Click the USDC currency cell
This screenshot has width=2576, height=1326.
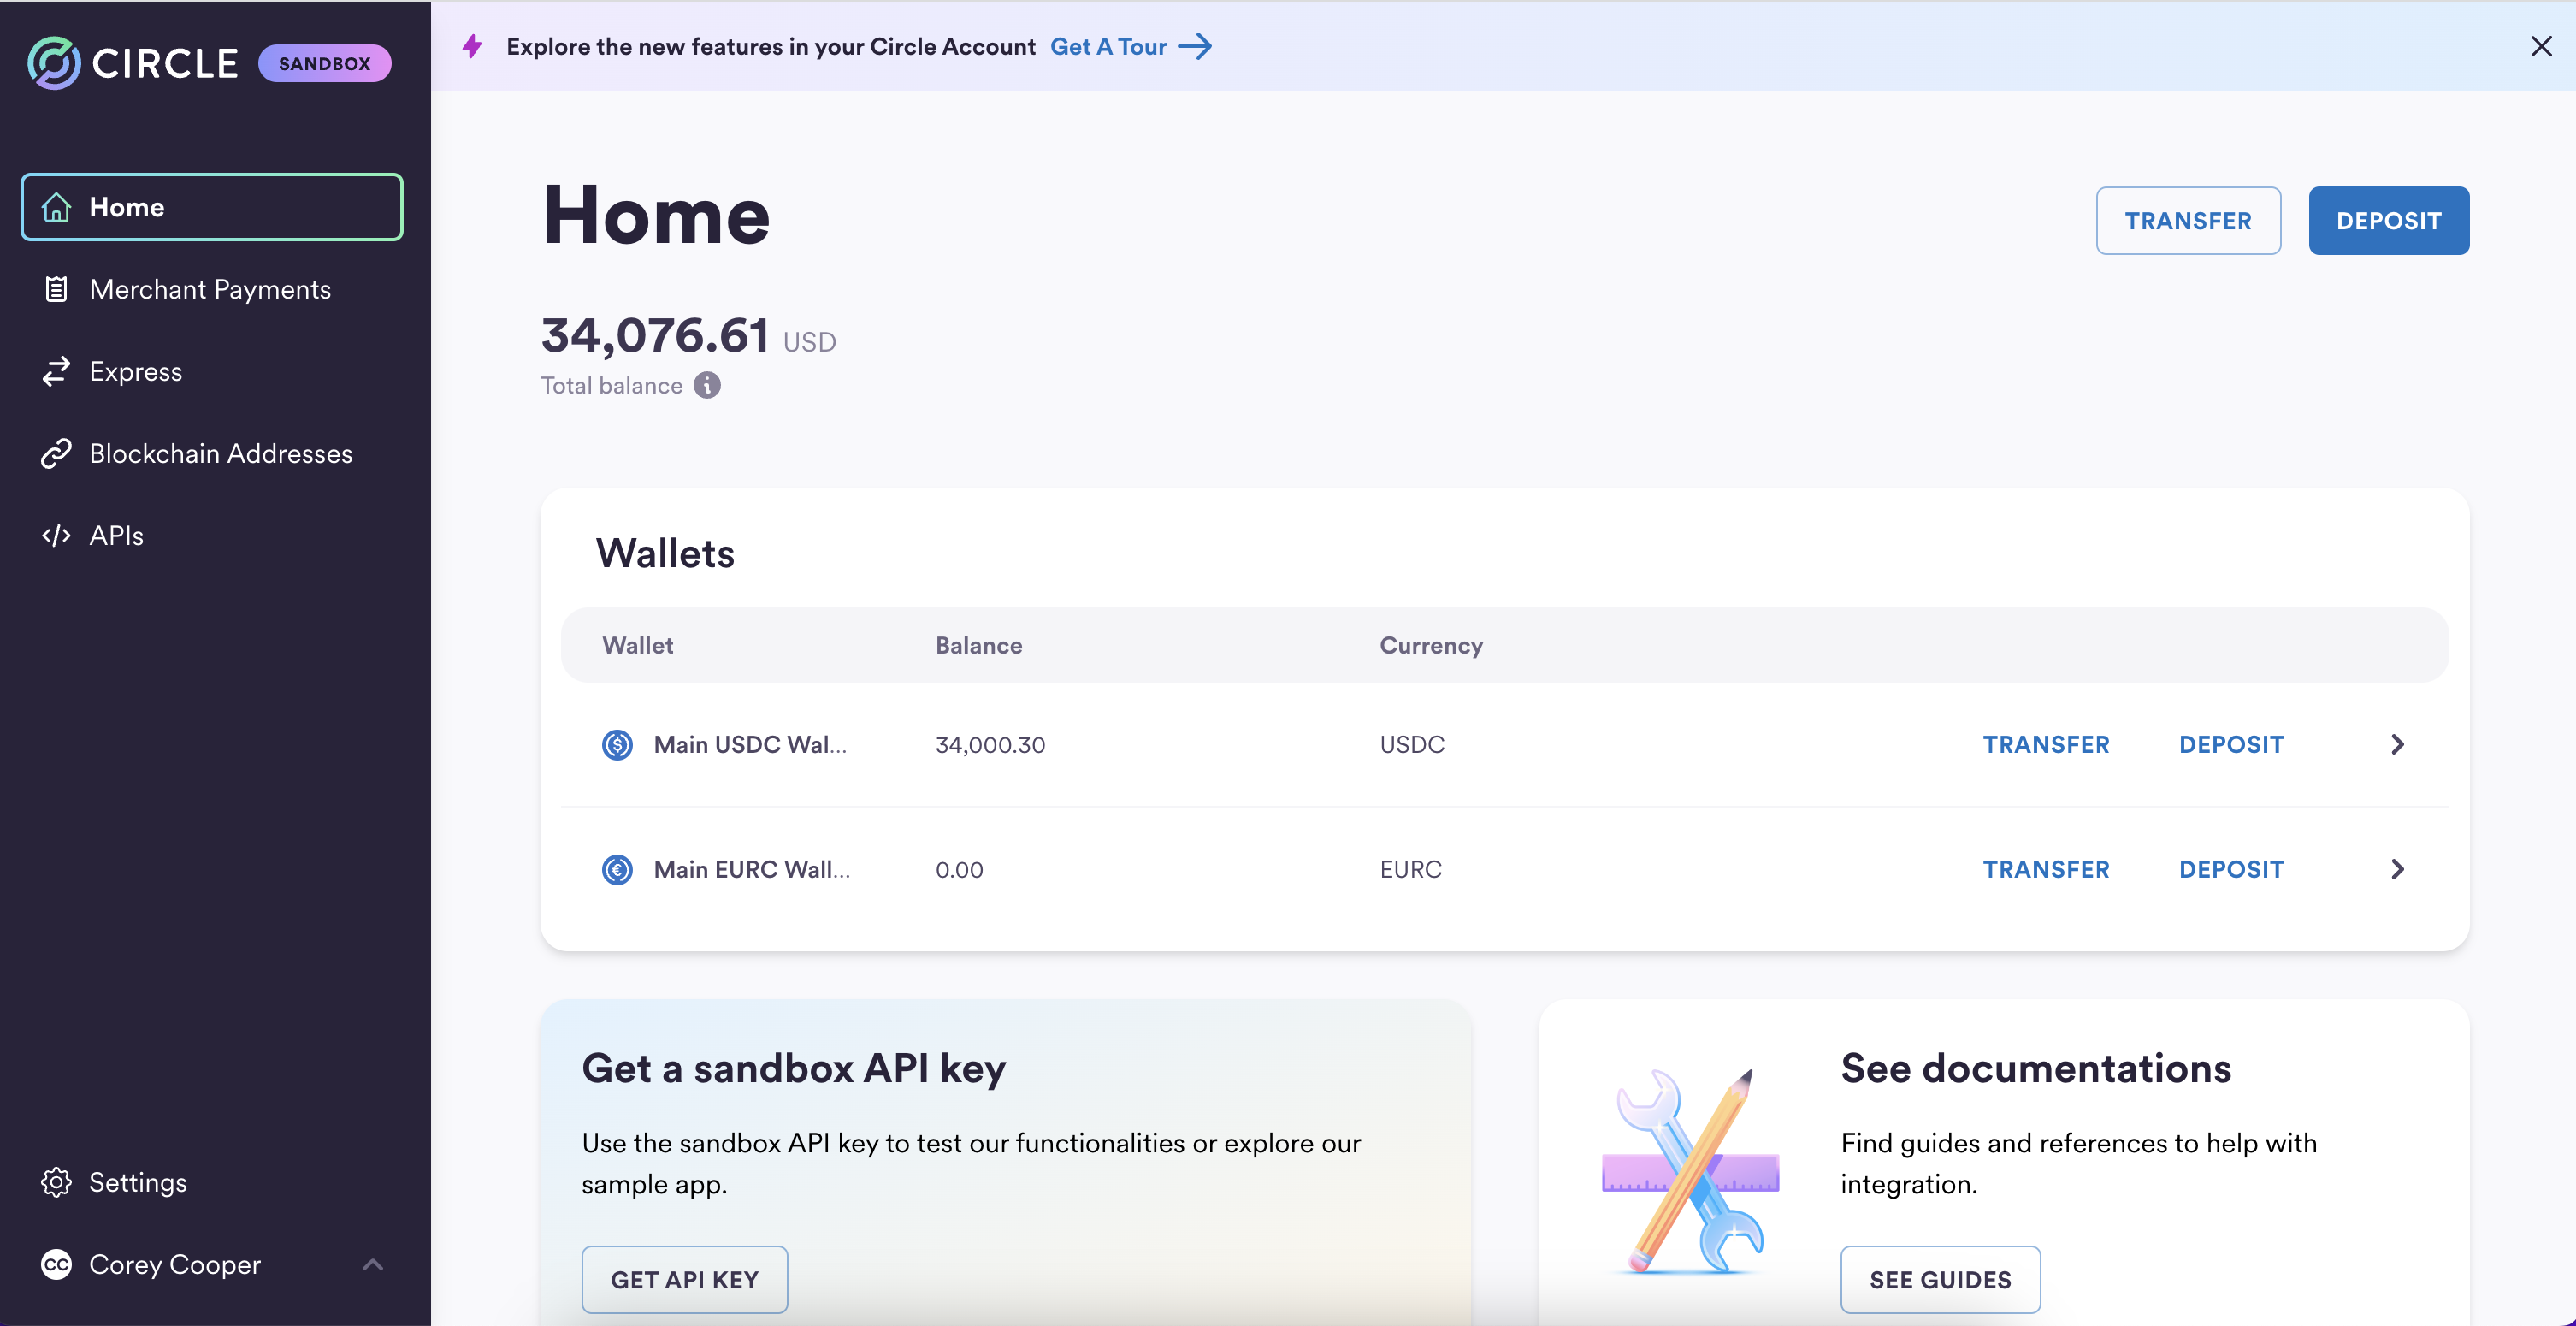(x=1412, y=744)
